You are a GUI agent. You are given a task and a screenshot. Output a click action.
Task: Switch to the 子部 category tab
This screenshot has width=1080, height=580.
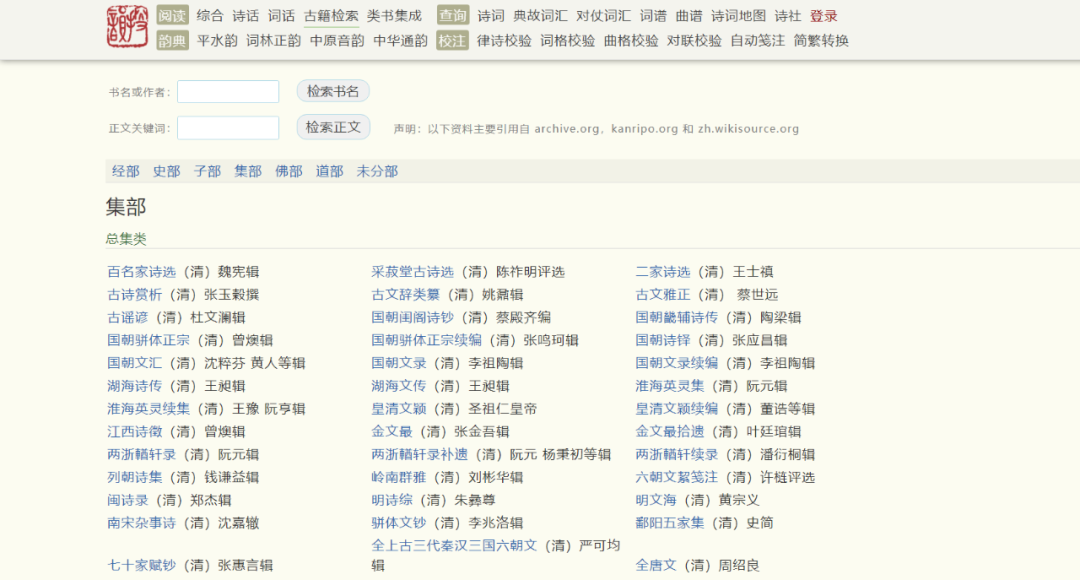pyautogui.click(x=207, y=172)
